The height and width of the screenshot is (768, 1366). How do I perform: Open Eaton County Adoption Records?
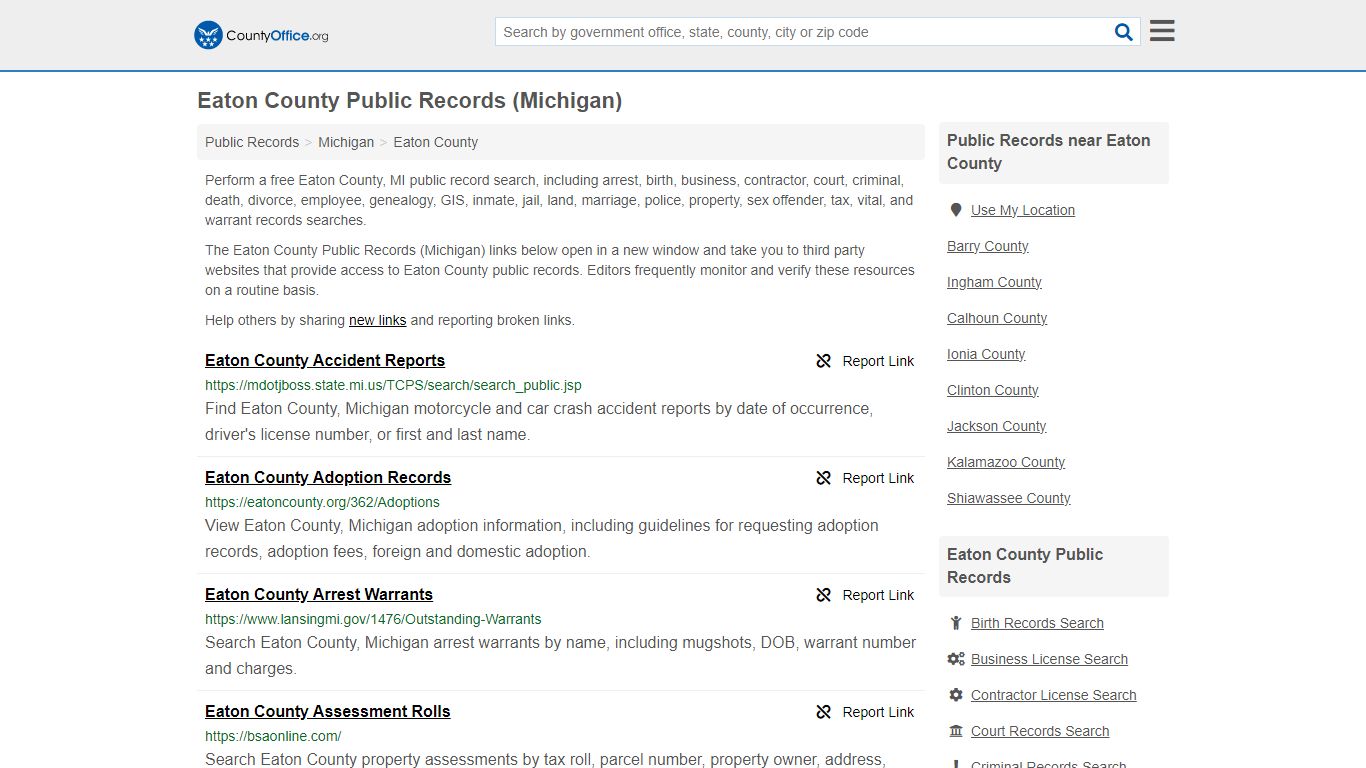tap(328, 478)
